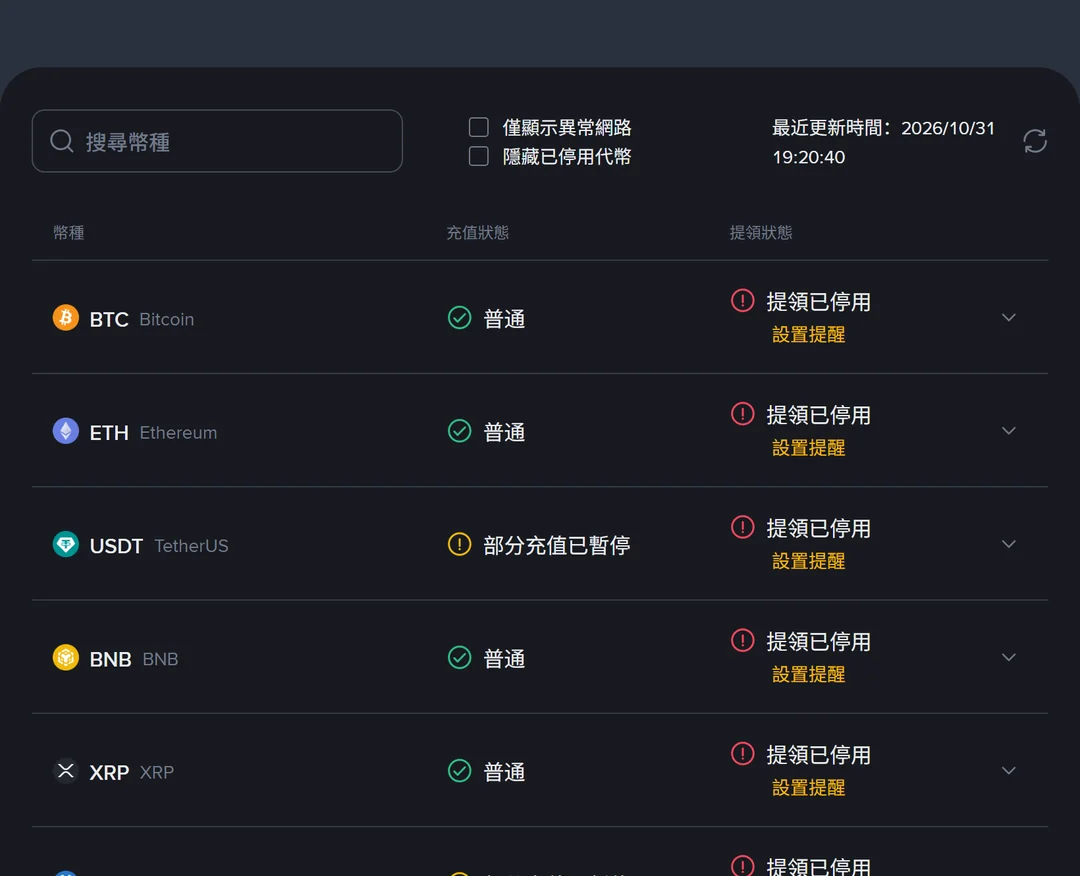Click the TetherUS name text

(x=191, y=546)
